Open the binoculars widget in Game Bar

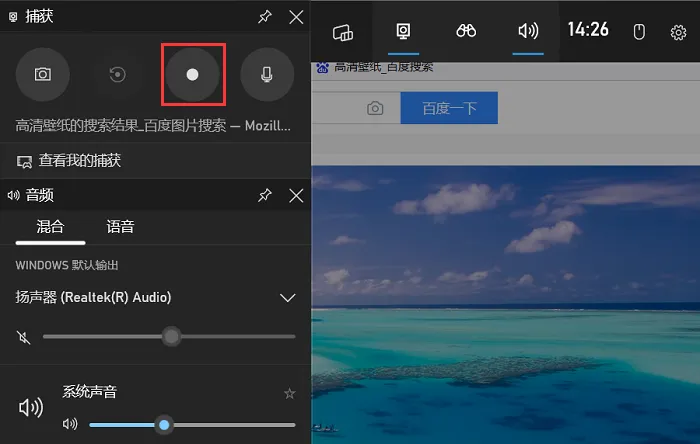[466, 31]
